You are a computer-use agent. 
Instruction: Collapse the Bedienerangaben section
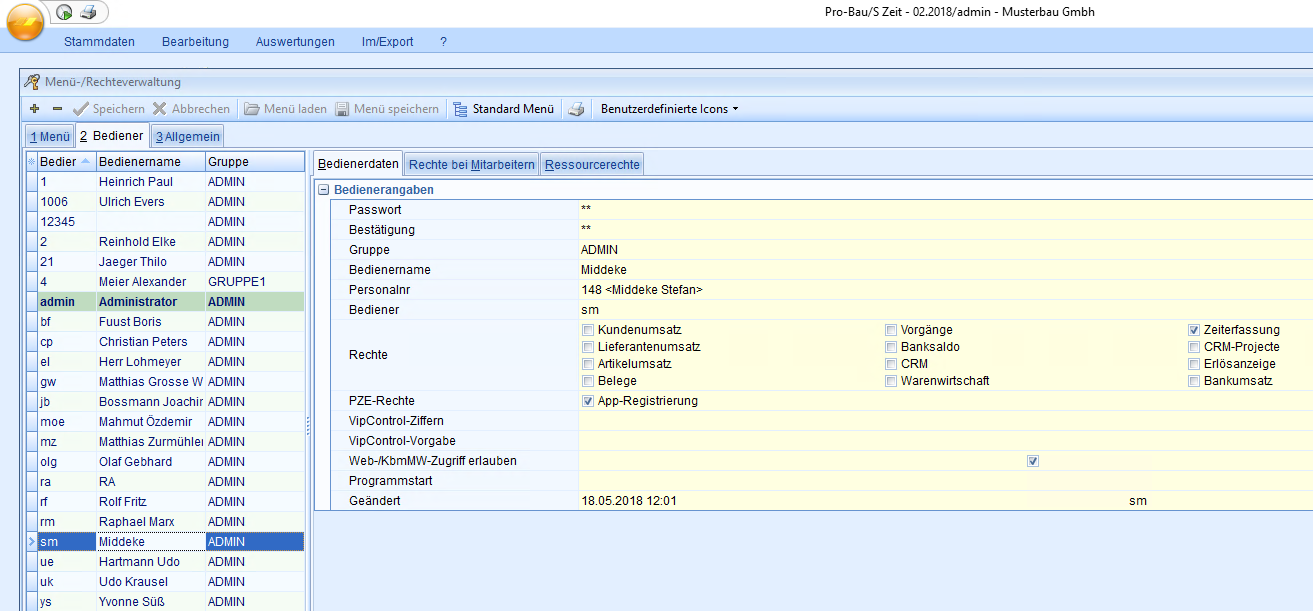323,190
